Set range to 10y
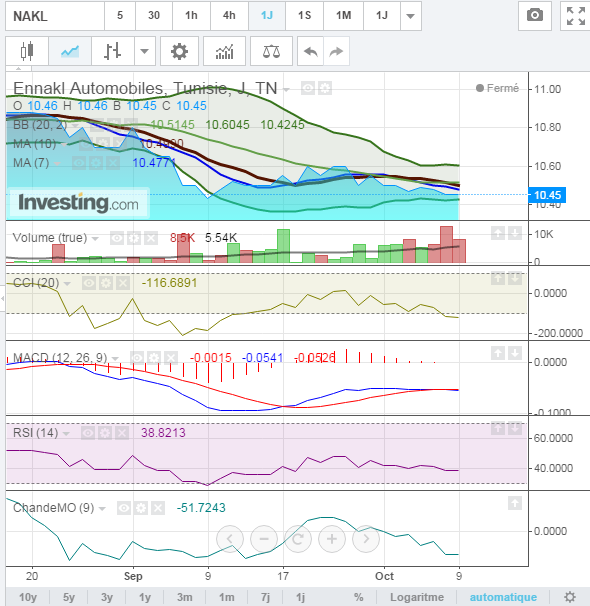Screen dimensions: 590x606 coord(28,597)
